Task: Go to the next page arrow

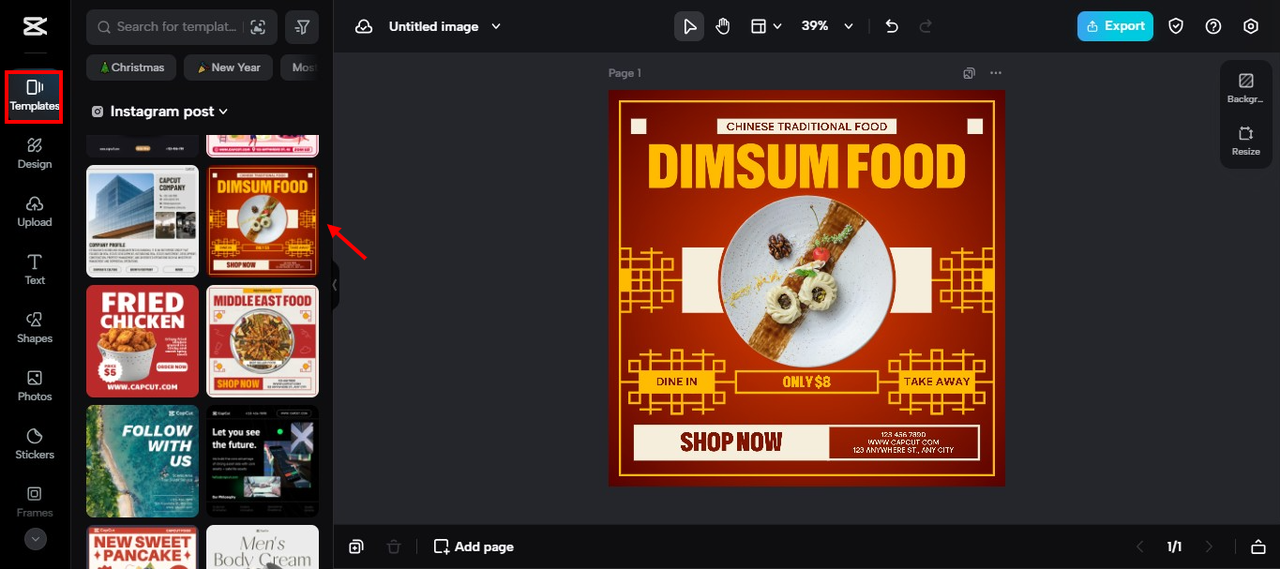Action: 1210,547
